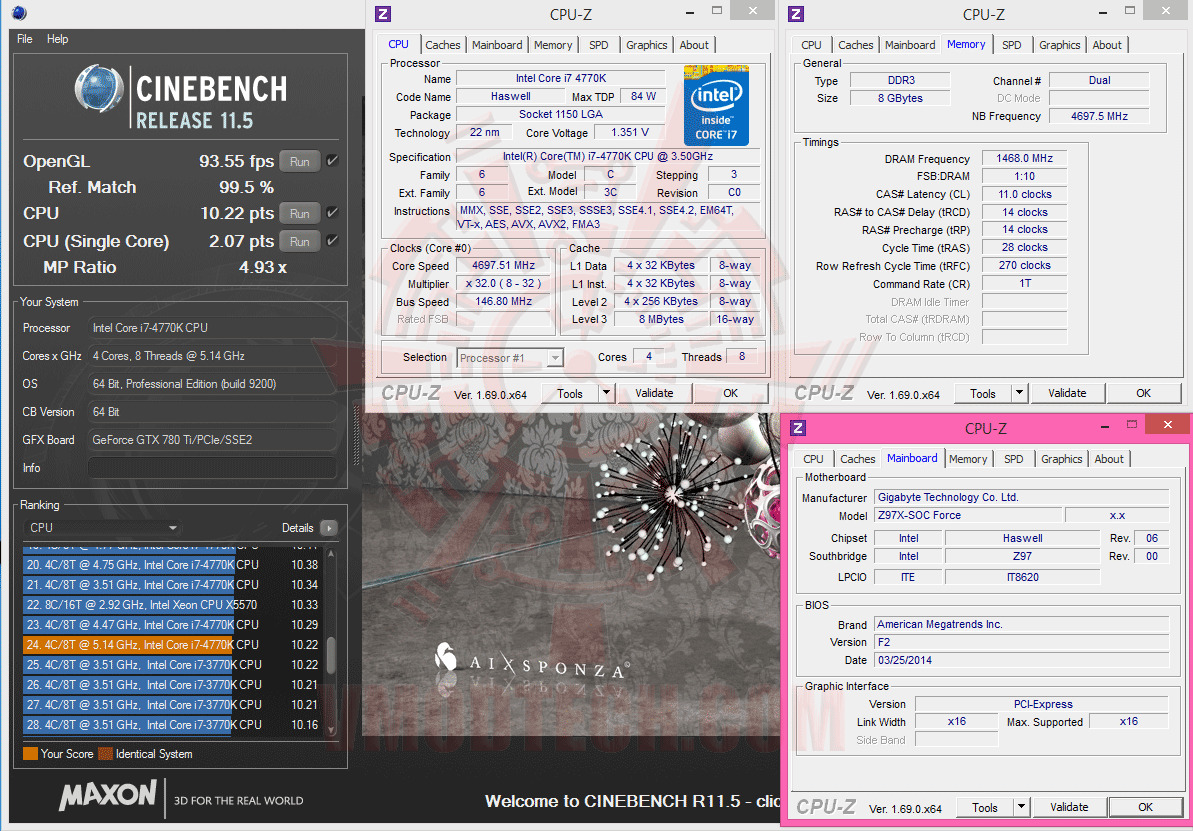Screen dimensions: 1193x831
Task: Open the Tools dropdown arrow in the Memory tab window
Action: point(1020,393)
